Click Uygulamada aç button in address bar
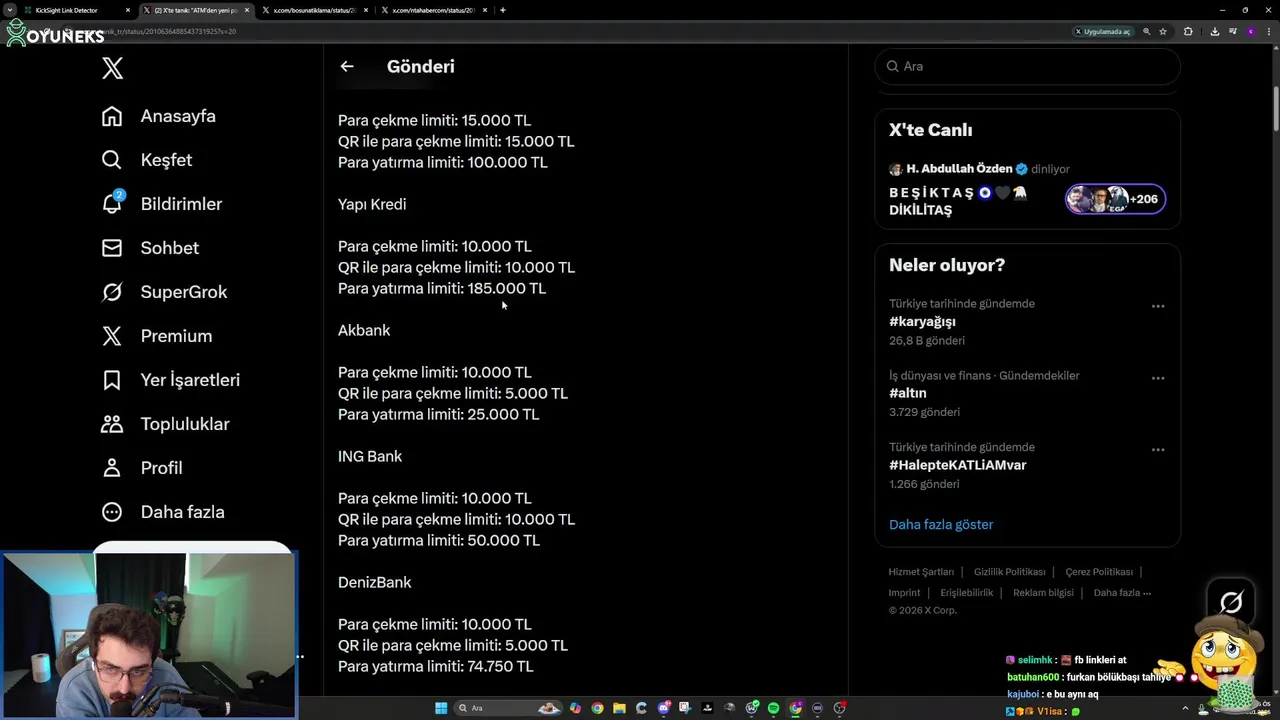 coord(1102,31)
